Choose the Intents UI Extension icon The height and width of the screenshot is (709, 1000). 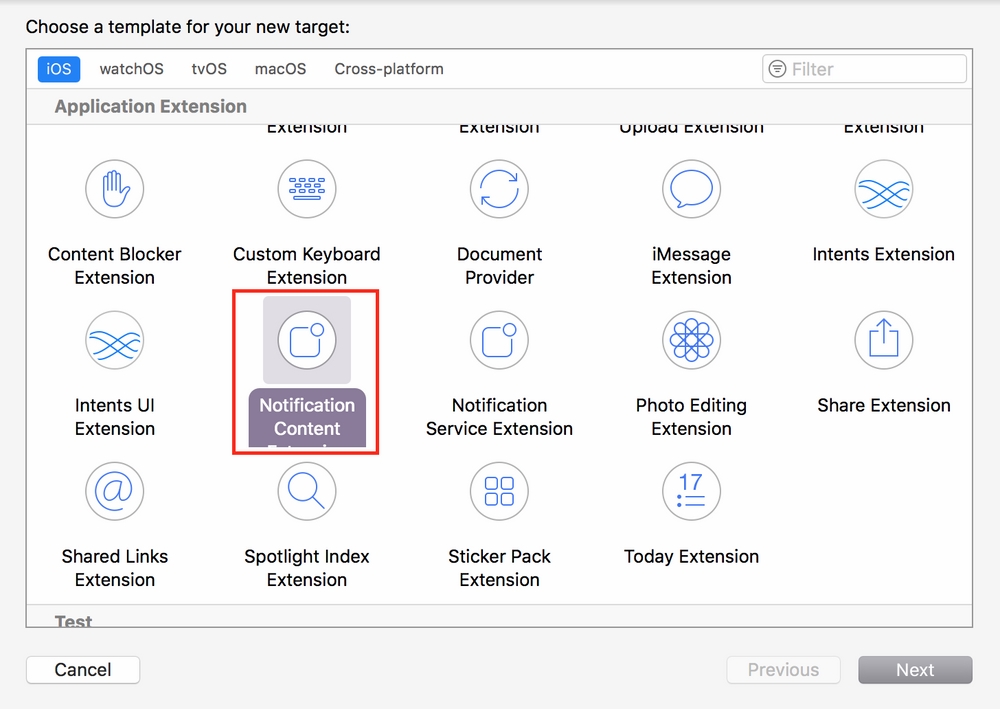[115, 340]
